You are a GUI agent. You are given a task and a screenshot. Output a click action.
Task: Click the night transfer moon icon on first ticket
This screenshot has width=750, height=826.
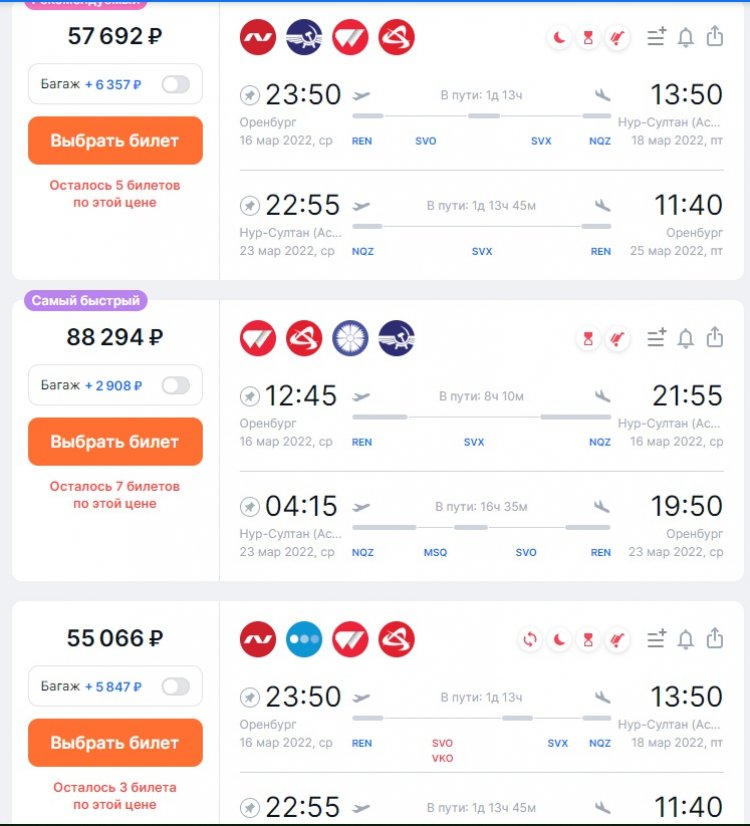tap(559, 37)
